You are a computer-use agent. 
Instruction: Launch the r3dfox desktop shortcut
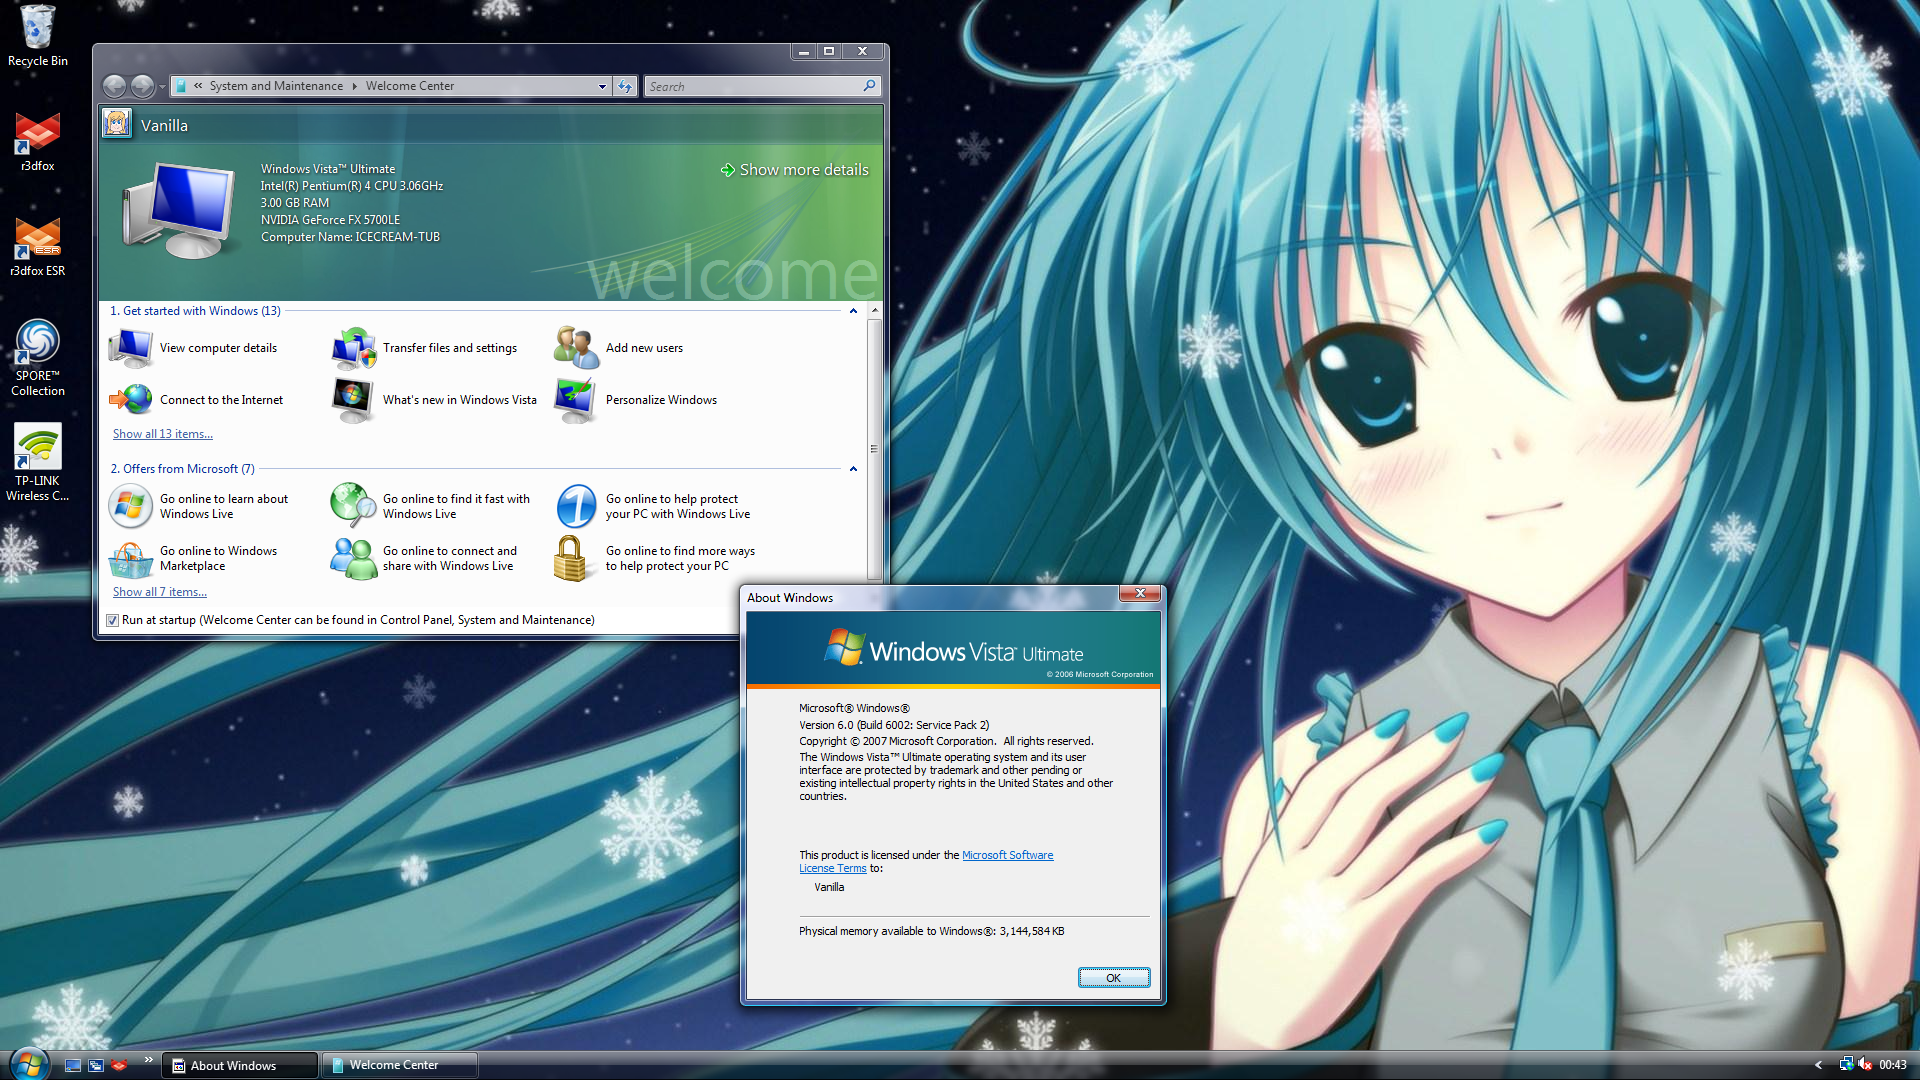point(37,142)
